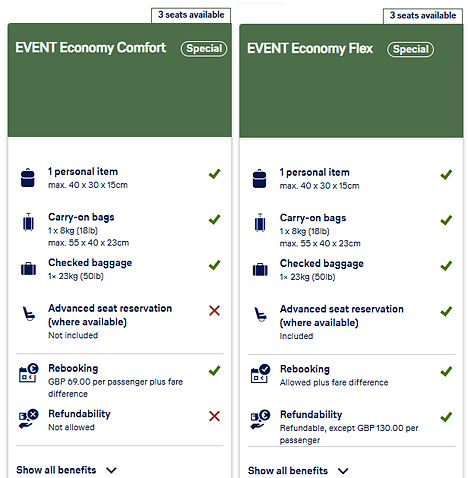Screen dimensions: 468x478
Task: Click the chevron beside Comfort's Show all benefits
Action: pos(111,470)
